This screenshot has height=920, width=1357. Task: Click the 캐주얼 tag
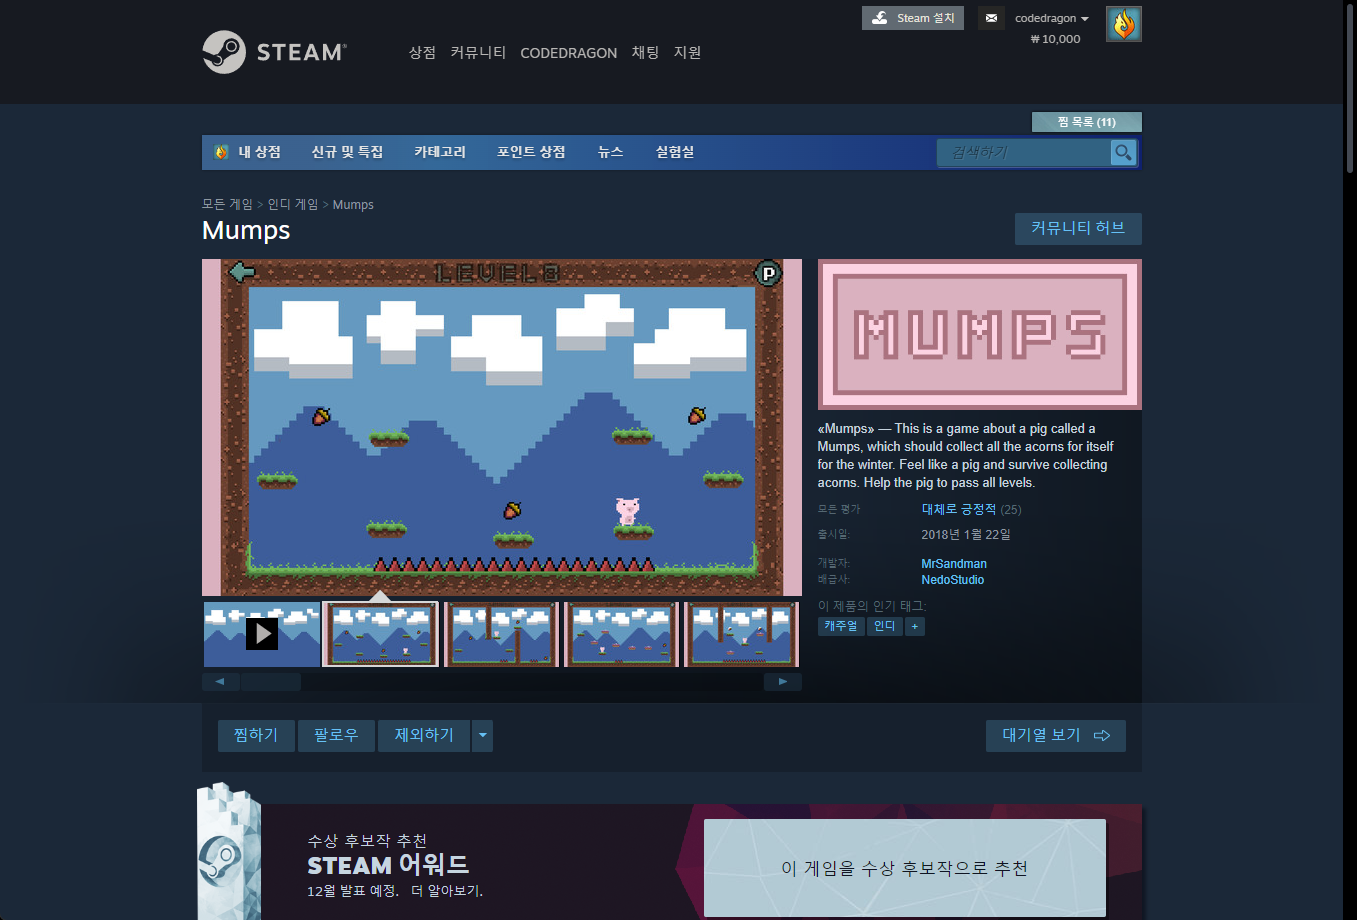(841, 626)
